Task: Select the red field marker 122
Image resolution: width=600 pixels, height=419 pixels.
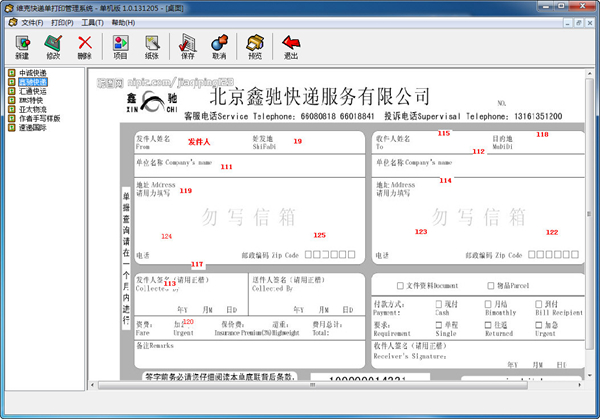Action: [x=552, y=232]
